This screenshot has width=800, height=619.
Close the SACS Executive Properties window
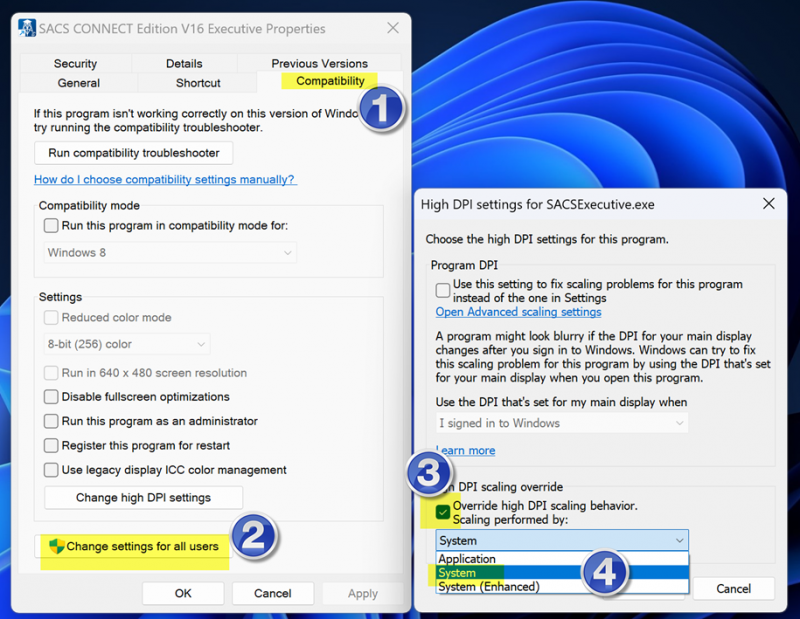pyautogui.click(x=393, y=28)
